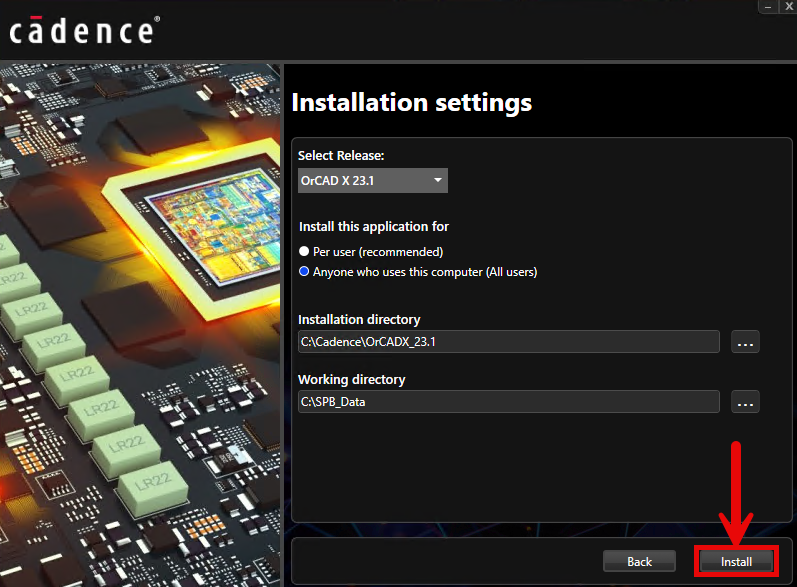
Task: Expand the Select Release list using its arrow
Action: tap(437, 180)
